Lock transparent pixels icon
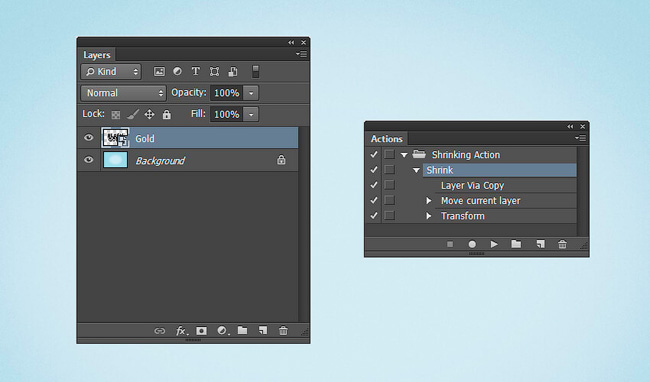This screenshot has width=650, height=382. (116, 115)
